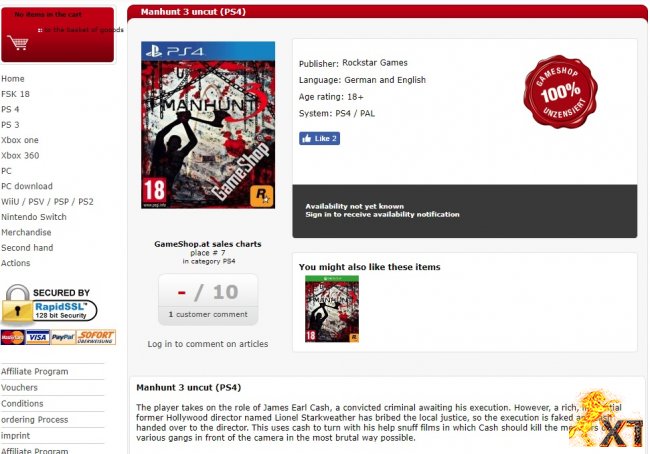Go to the Home menu item
The width and height of the screenshot is (650, 454).
point(13,79)
